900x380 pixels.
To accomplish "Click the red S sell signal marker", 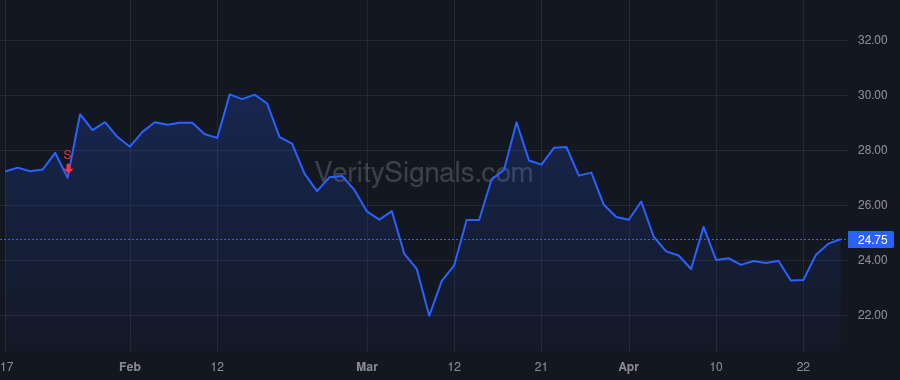I will pos(68,161).
